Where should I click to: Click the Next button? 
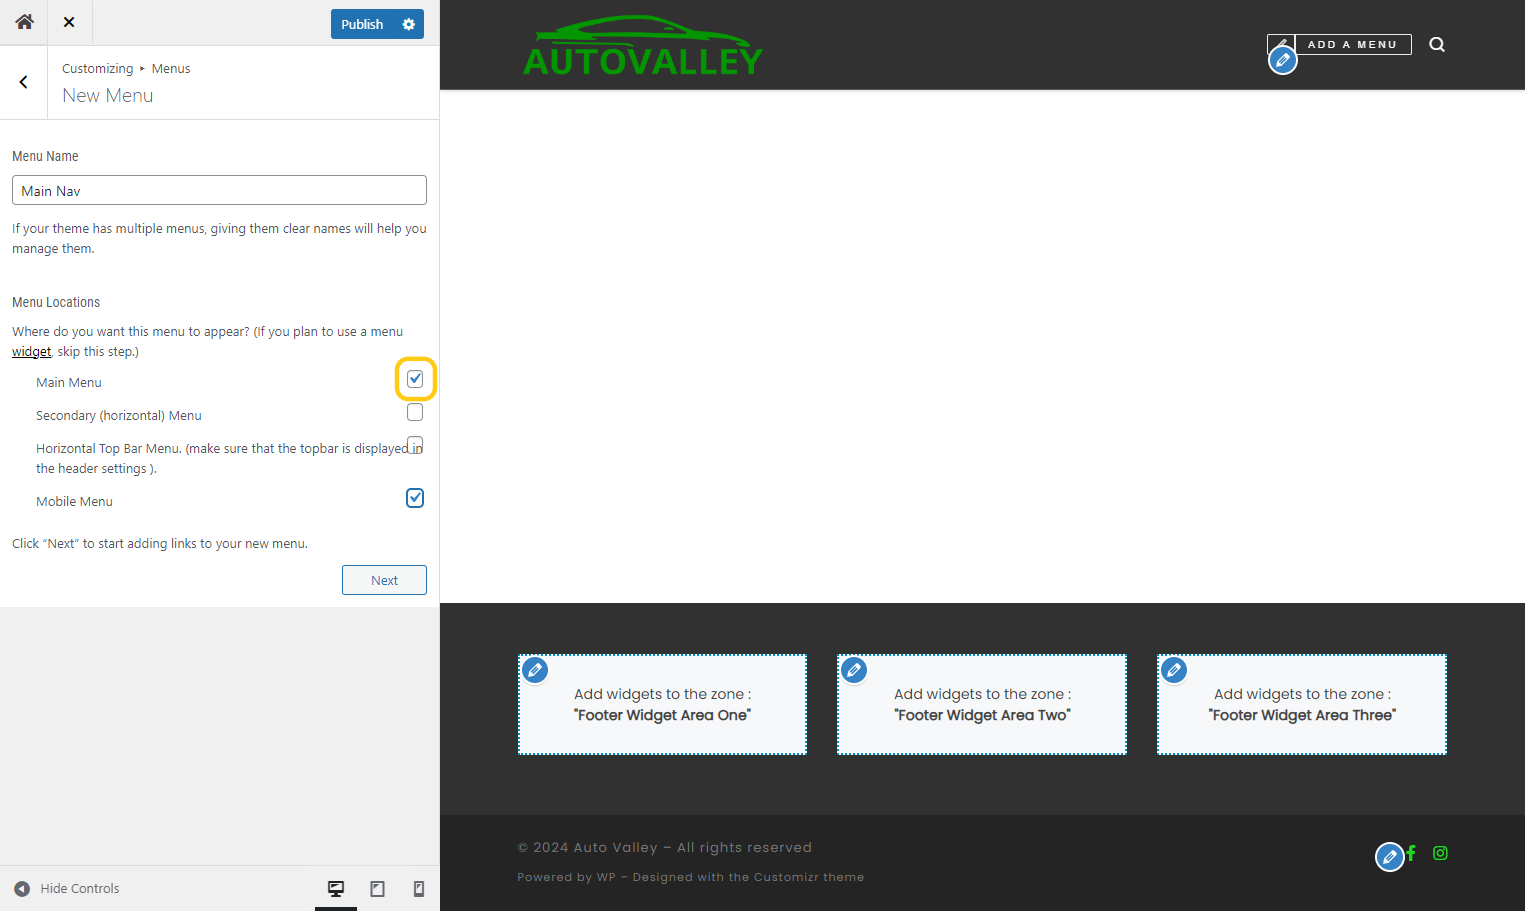click(x=384, y=580)
